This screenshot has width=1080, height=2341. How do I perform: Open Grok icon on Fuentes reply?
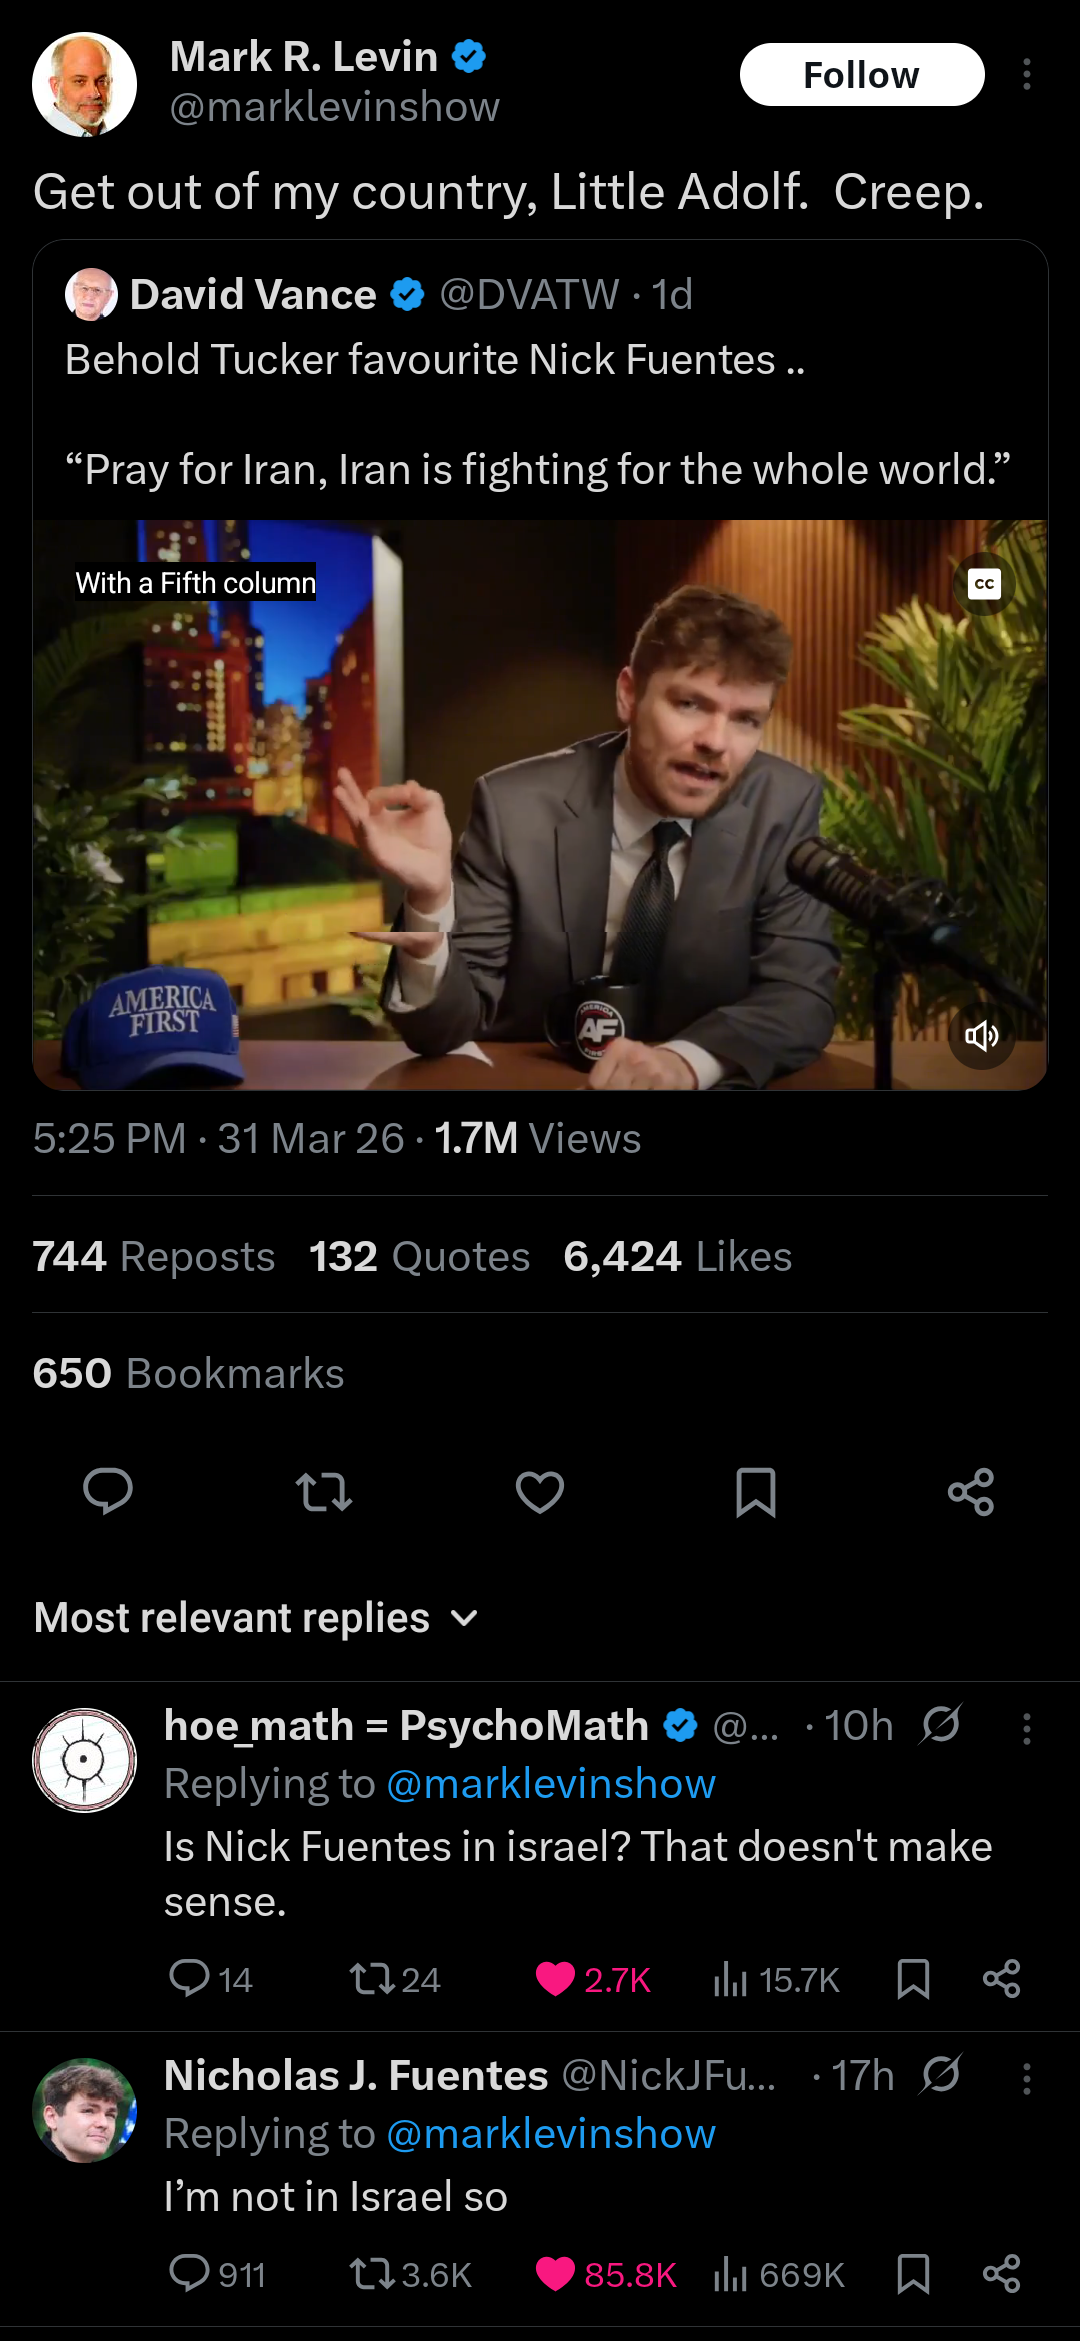pos(941,2073)
